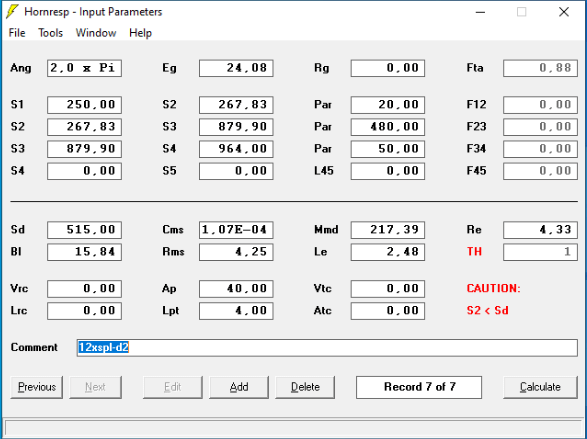Image resolution: width=587 pixels, height=439 pixels.
Task: Click the Cms label
Action: coord(173,229)
